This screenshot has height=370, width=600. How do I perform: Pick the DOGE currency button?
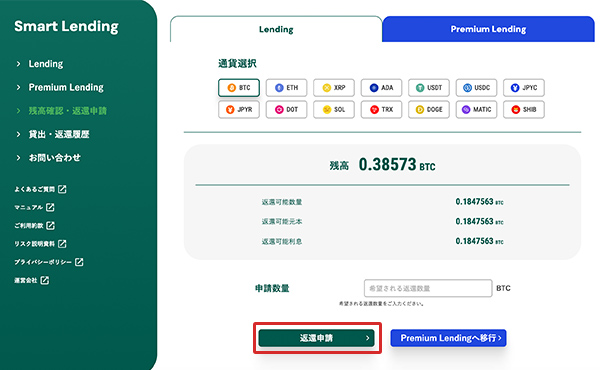(x=429, y=109)
